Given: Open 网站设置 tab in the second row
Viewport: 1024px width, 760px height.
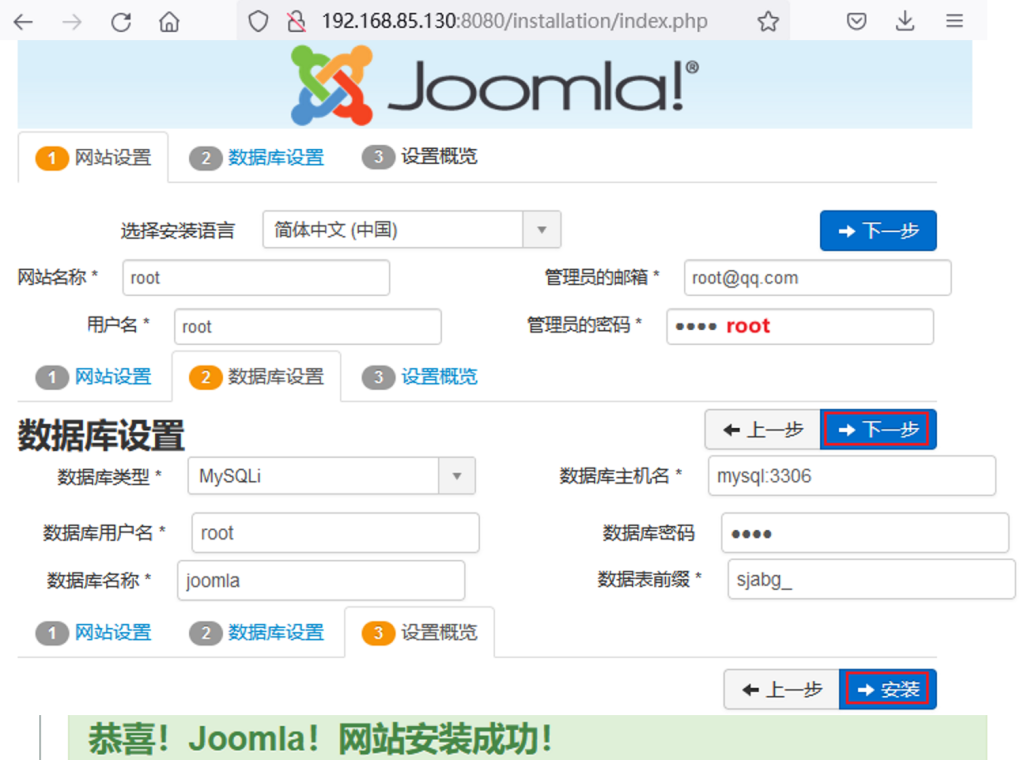Looking at the screenshot, I should pyautogui.click(x=93, y=377).
